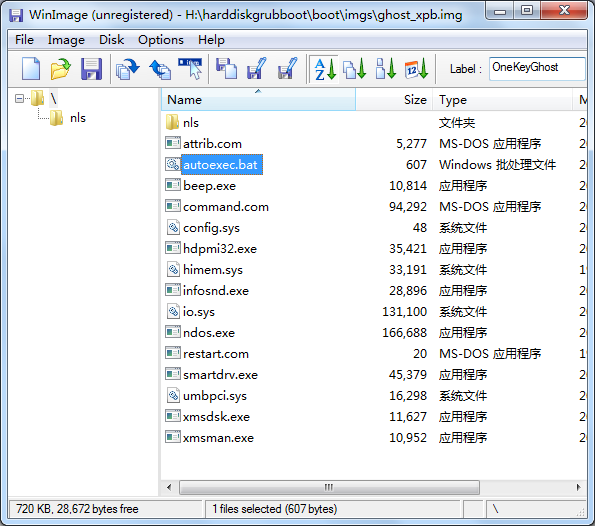Sort list by Name column header

(x=258, y=99)
